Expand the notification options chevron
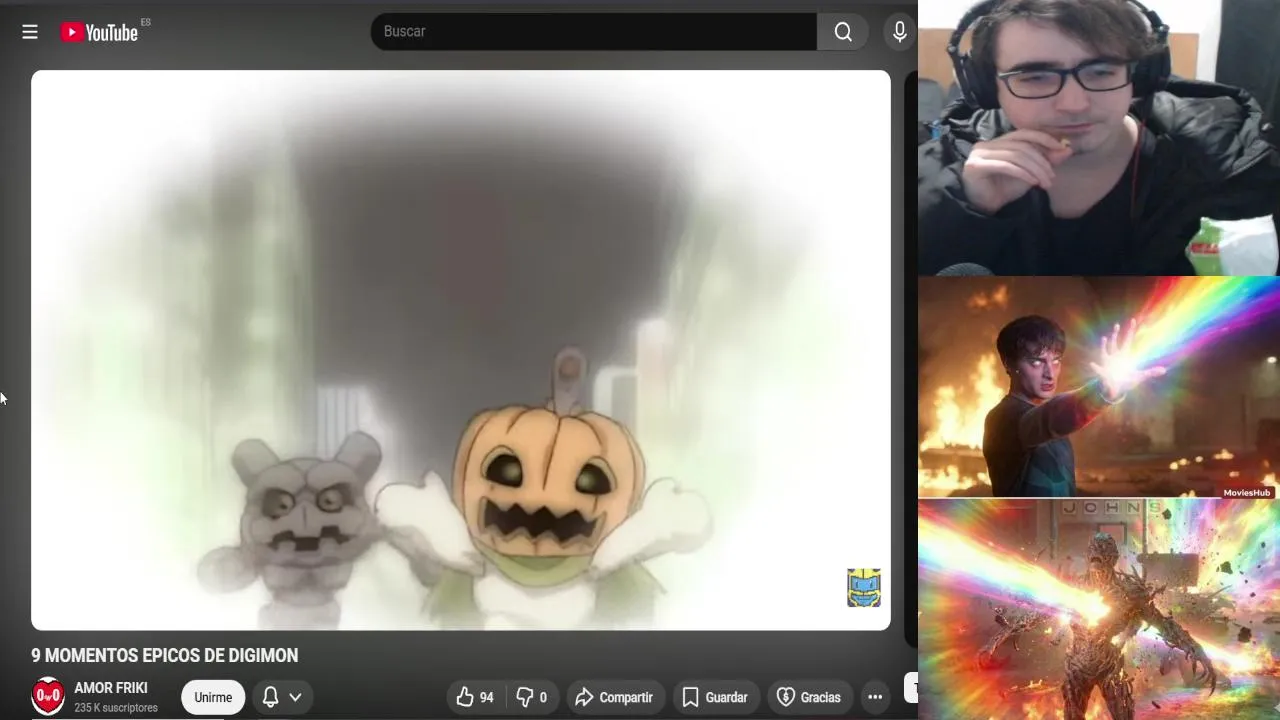 (x=295, y=697)
